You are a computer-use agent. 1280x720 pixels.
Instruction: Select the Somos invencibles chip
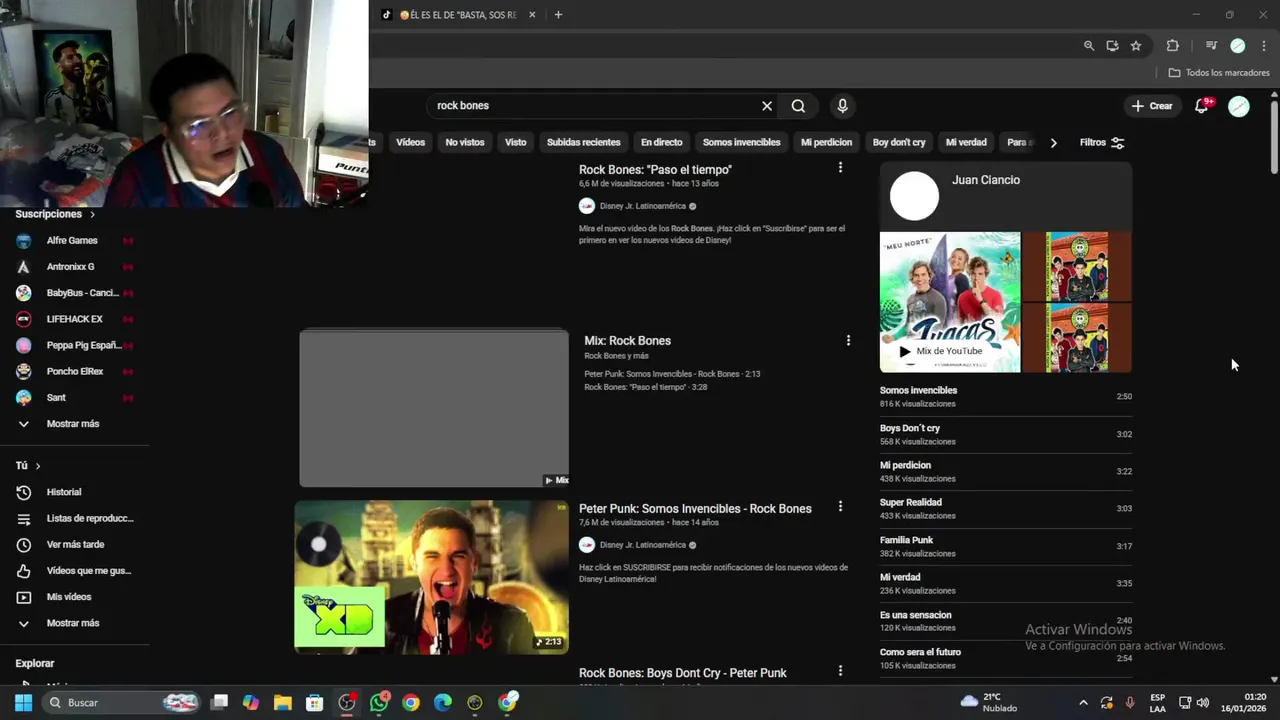pos(742,142)
